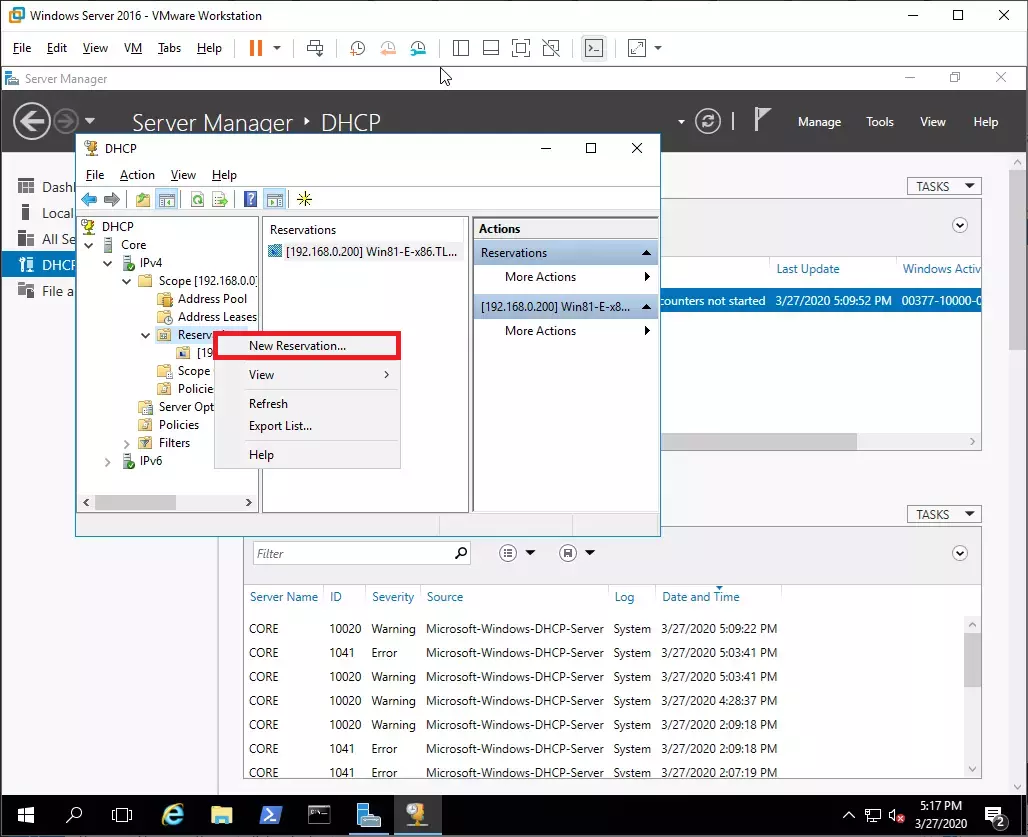The image size is (1028, 837).
Task: Open Server Manager Tools menu
Action: [880, 122]
